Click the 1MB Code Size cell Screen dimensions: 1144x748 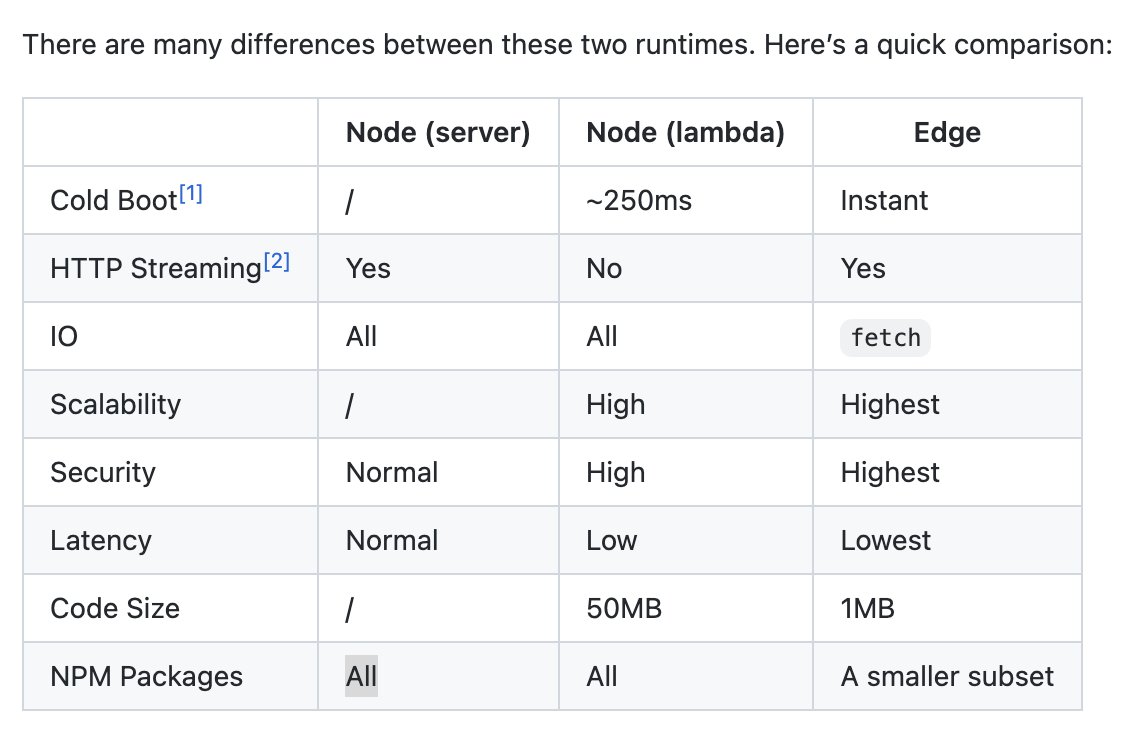tap(867, 609)
